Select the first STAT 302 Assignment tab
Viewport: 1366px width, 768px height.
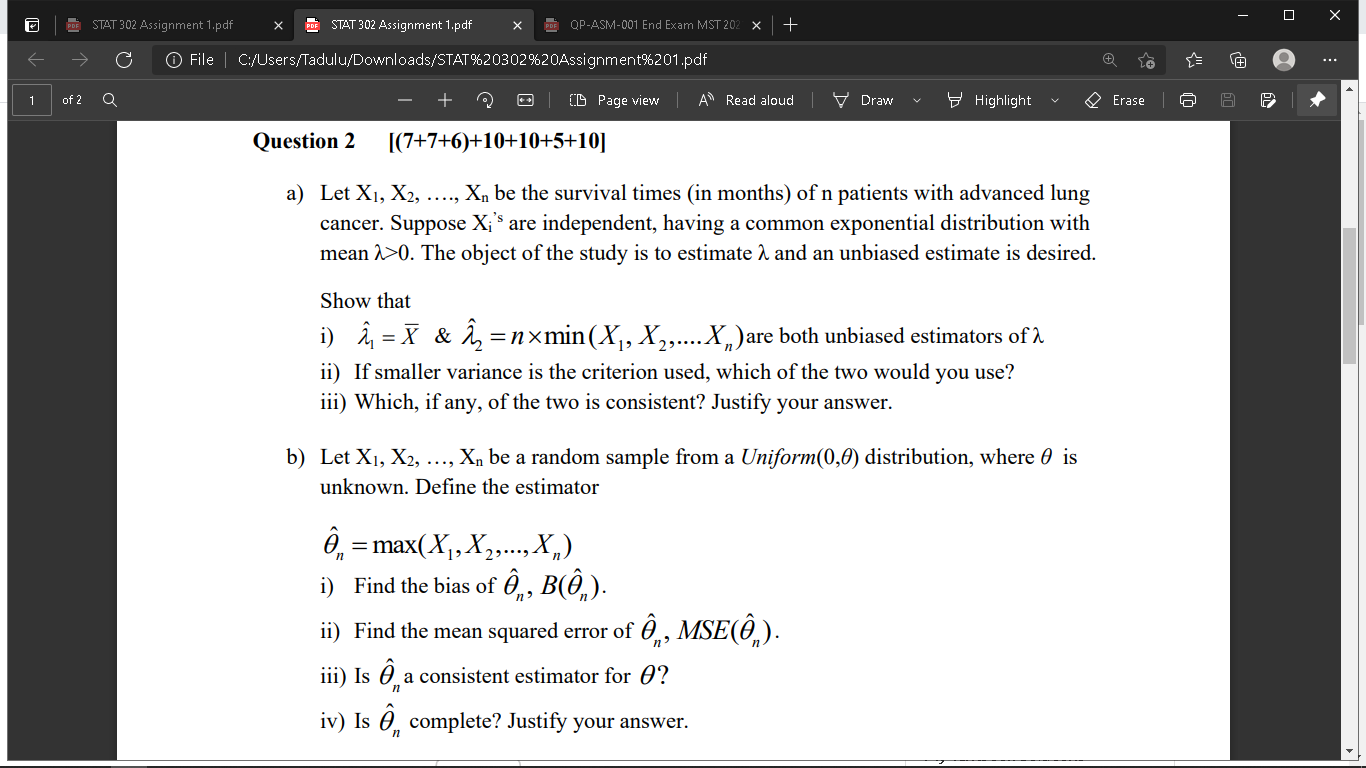pyautogui.click(x=160, y=25)
